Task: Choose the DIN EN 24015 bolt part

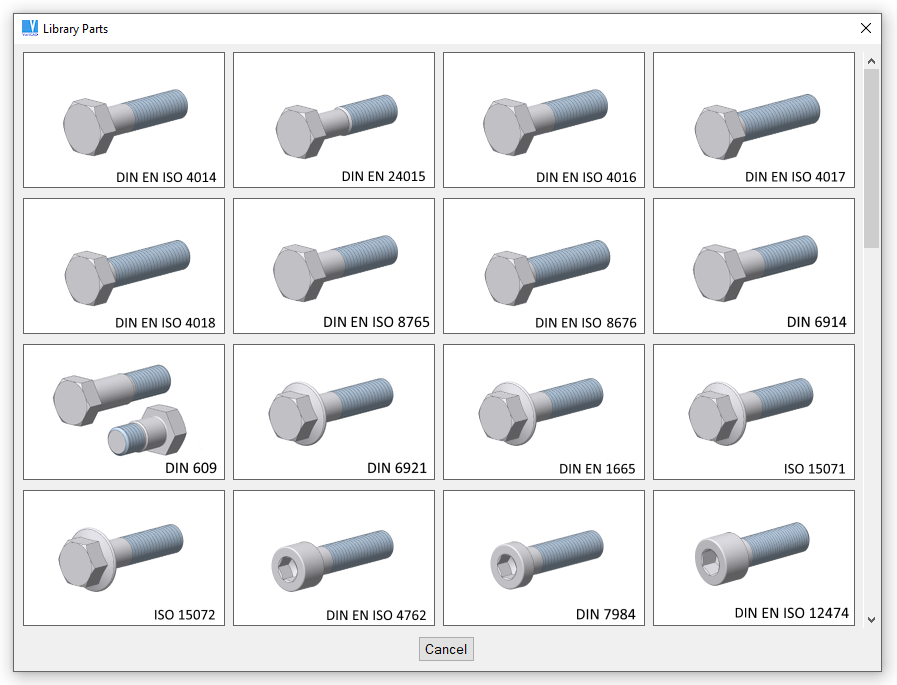Action: (x=334, y=120)
